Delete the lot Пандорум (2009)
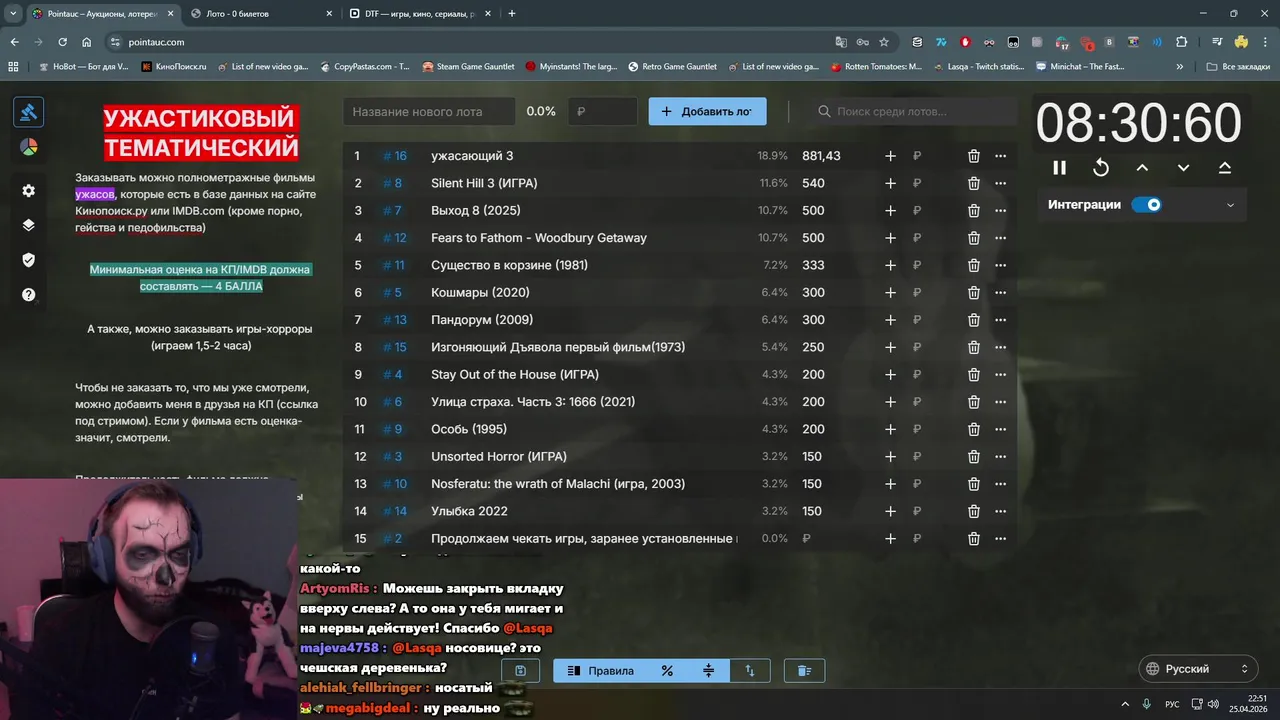 [x=973, y=320]
